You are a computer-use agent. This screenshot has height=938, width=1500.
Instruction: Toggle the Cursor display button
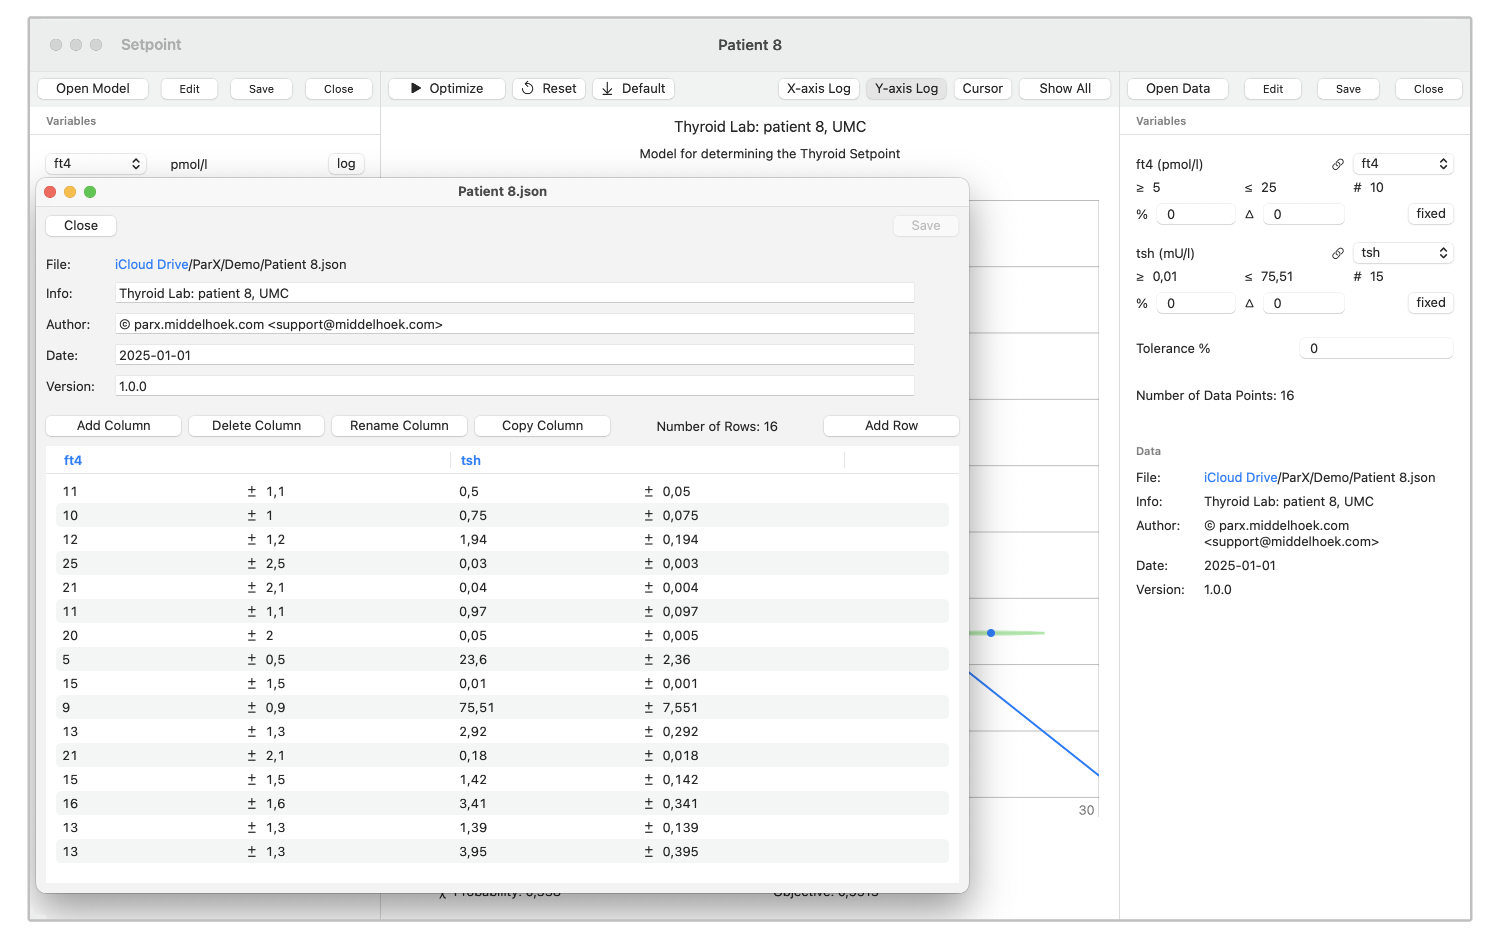(982, 88)
